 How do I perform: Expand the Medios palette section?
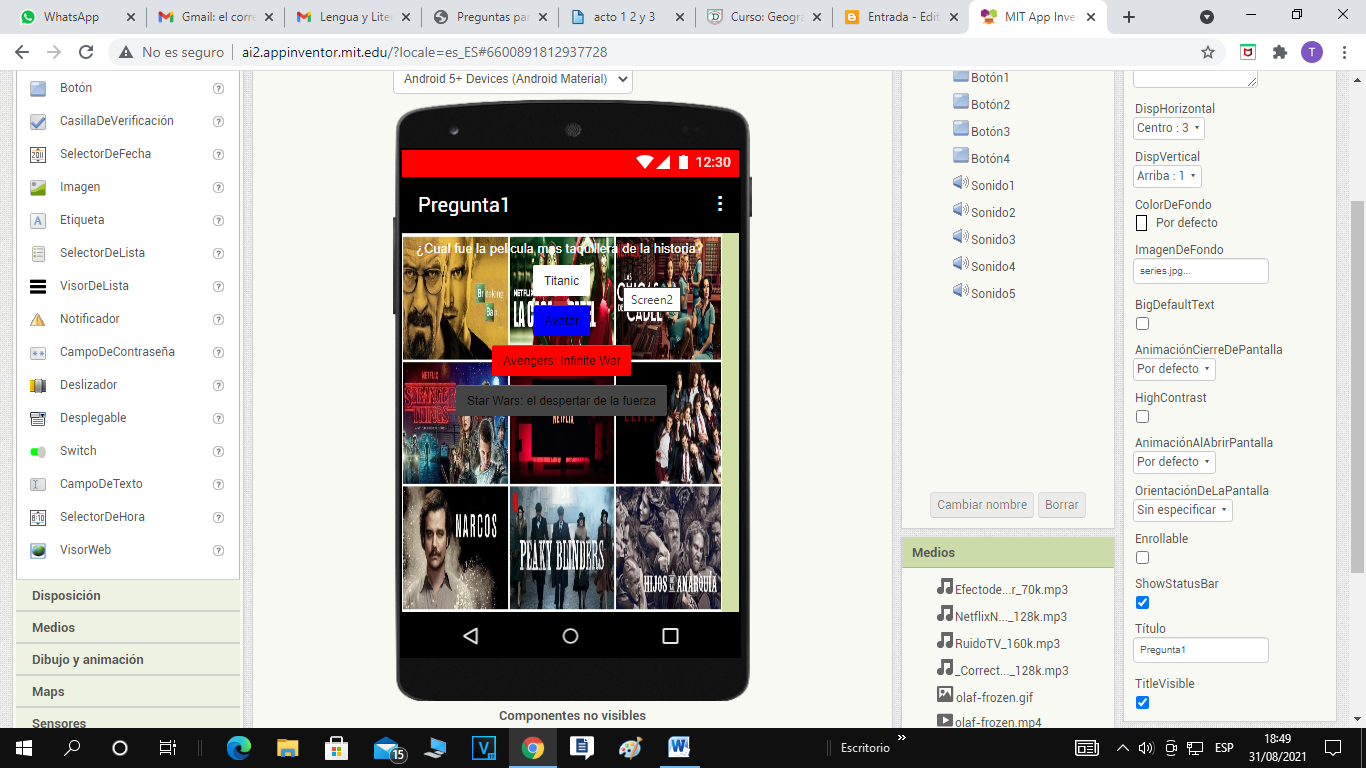[x=128, y=627]
